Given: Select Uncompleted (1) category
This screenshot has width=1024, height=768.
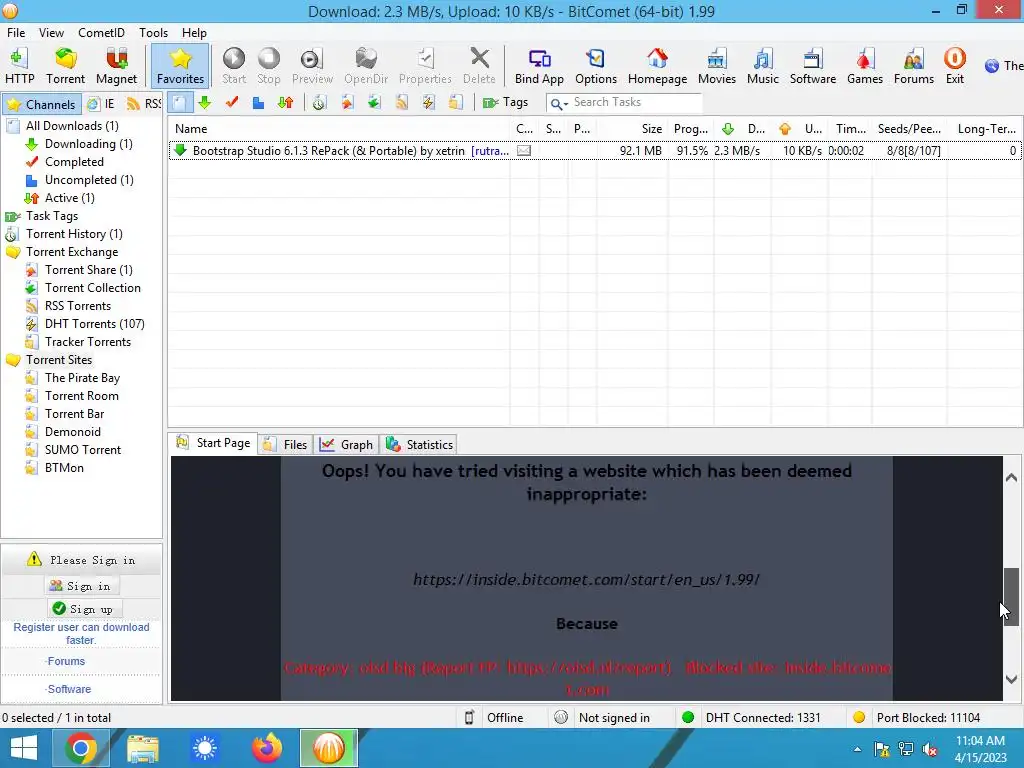Looking at the screenshot, I should [89, 180].
